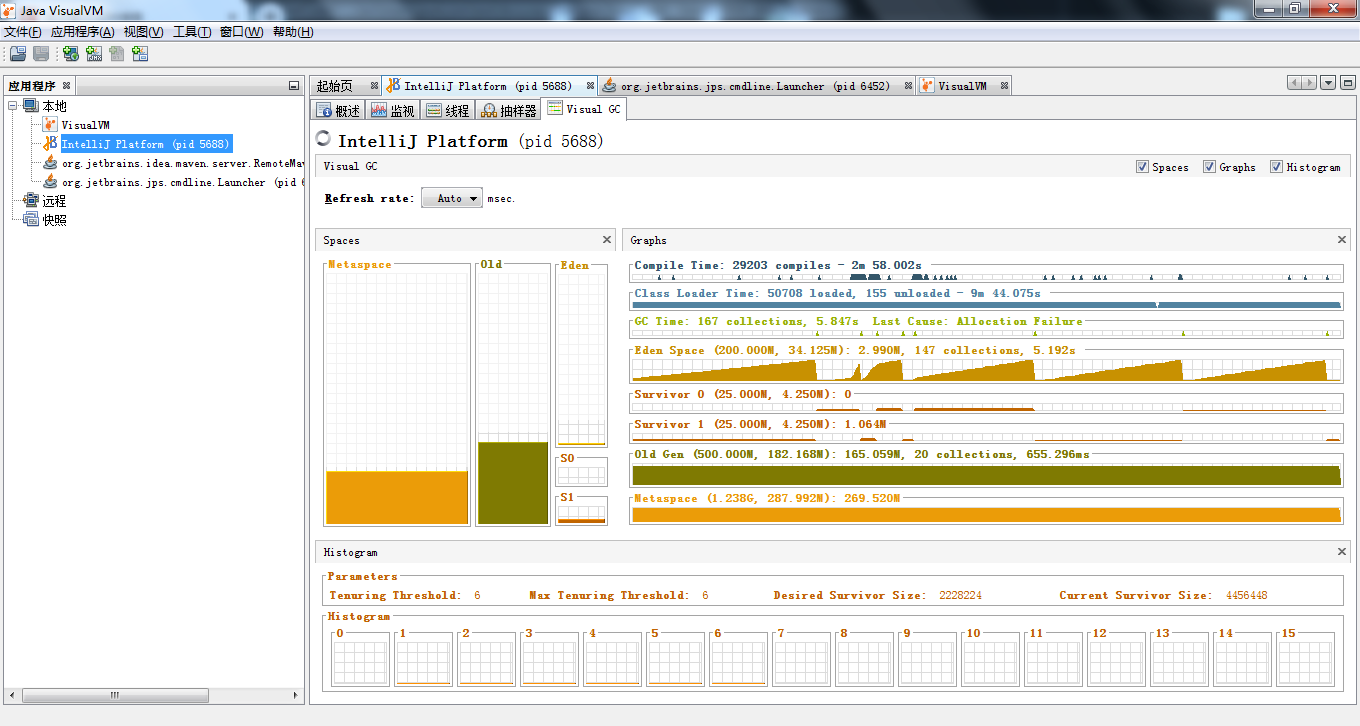Click left arrow of applications panel scrollbar

coord(13,694)
